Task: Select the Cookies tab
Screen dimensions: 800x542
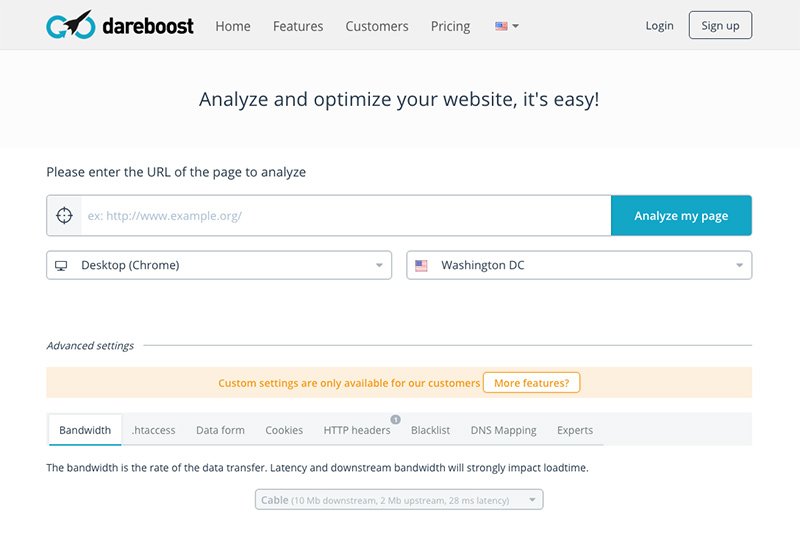Action: click(x=284, y=430)
